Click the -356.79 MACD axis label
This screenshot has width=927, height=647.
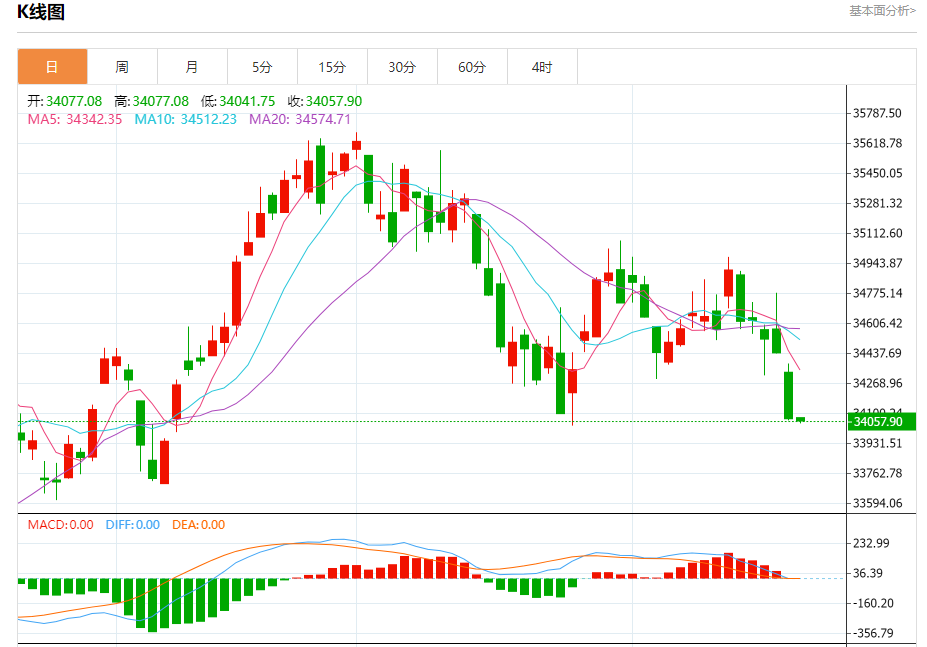click(873, 633)
